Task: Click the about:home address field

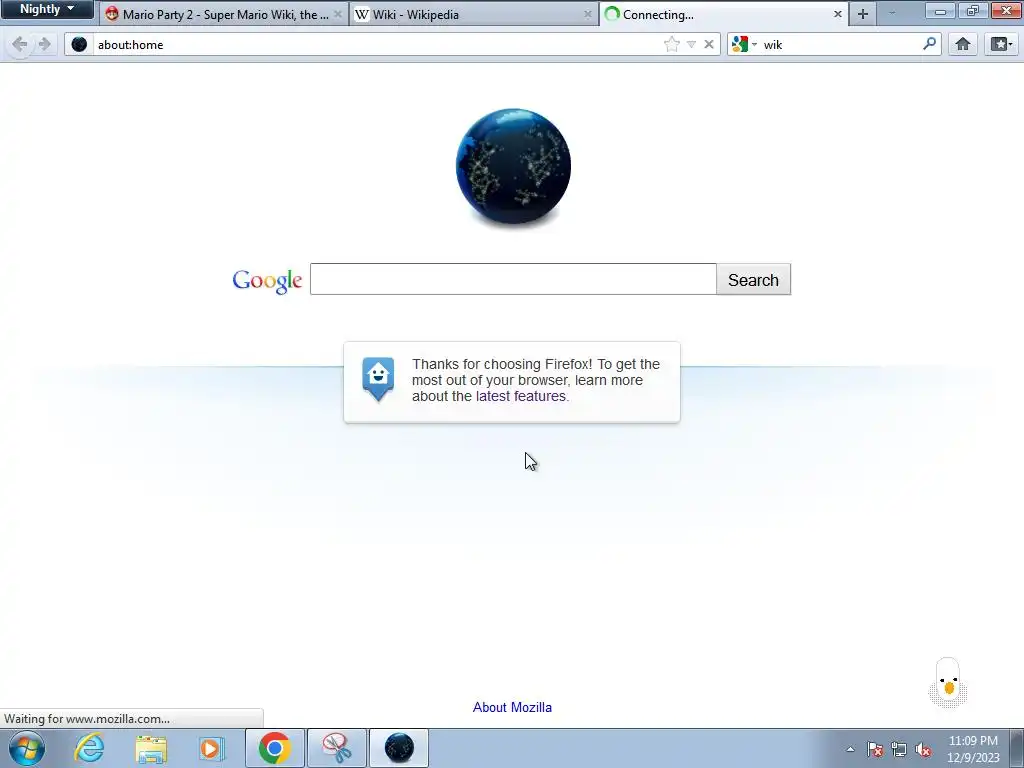Action: pyautogui.click(x=376, y=44)
